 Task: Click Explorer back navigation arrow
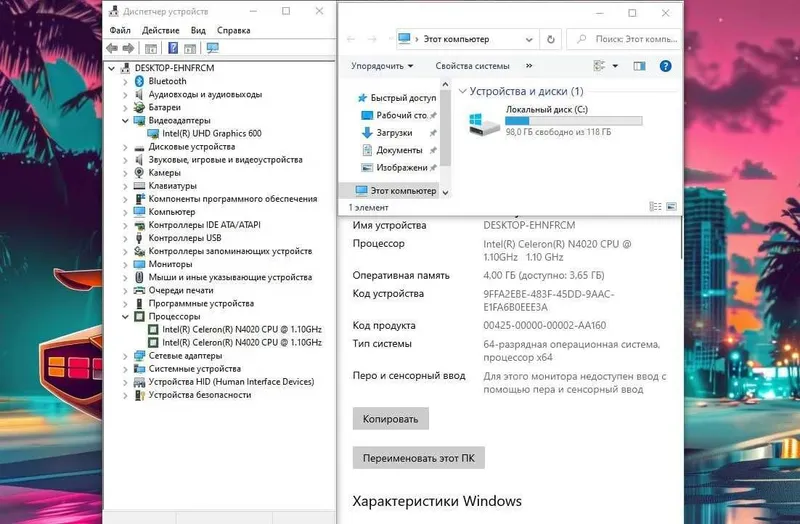pos(351,39)
